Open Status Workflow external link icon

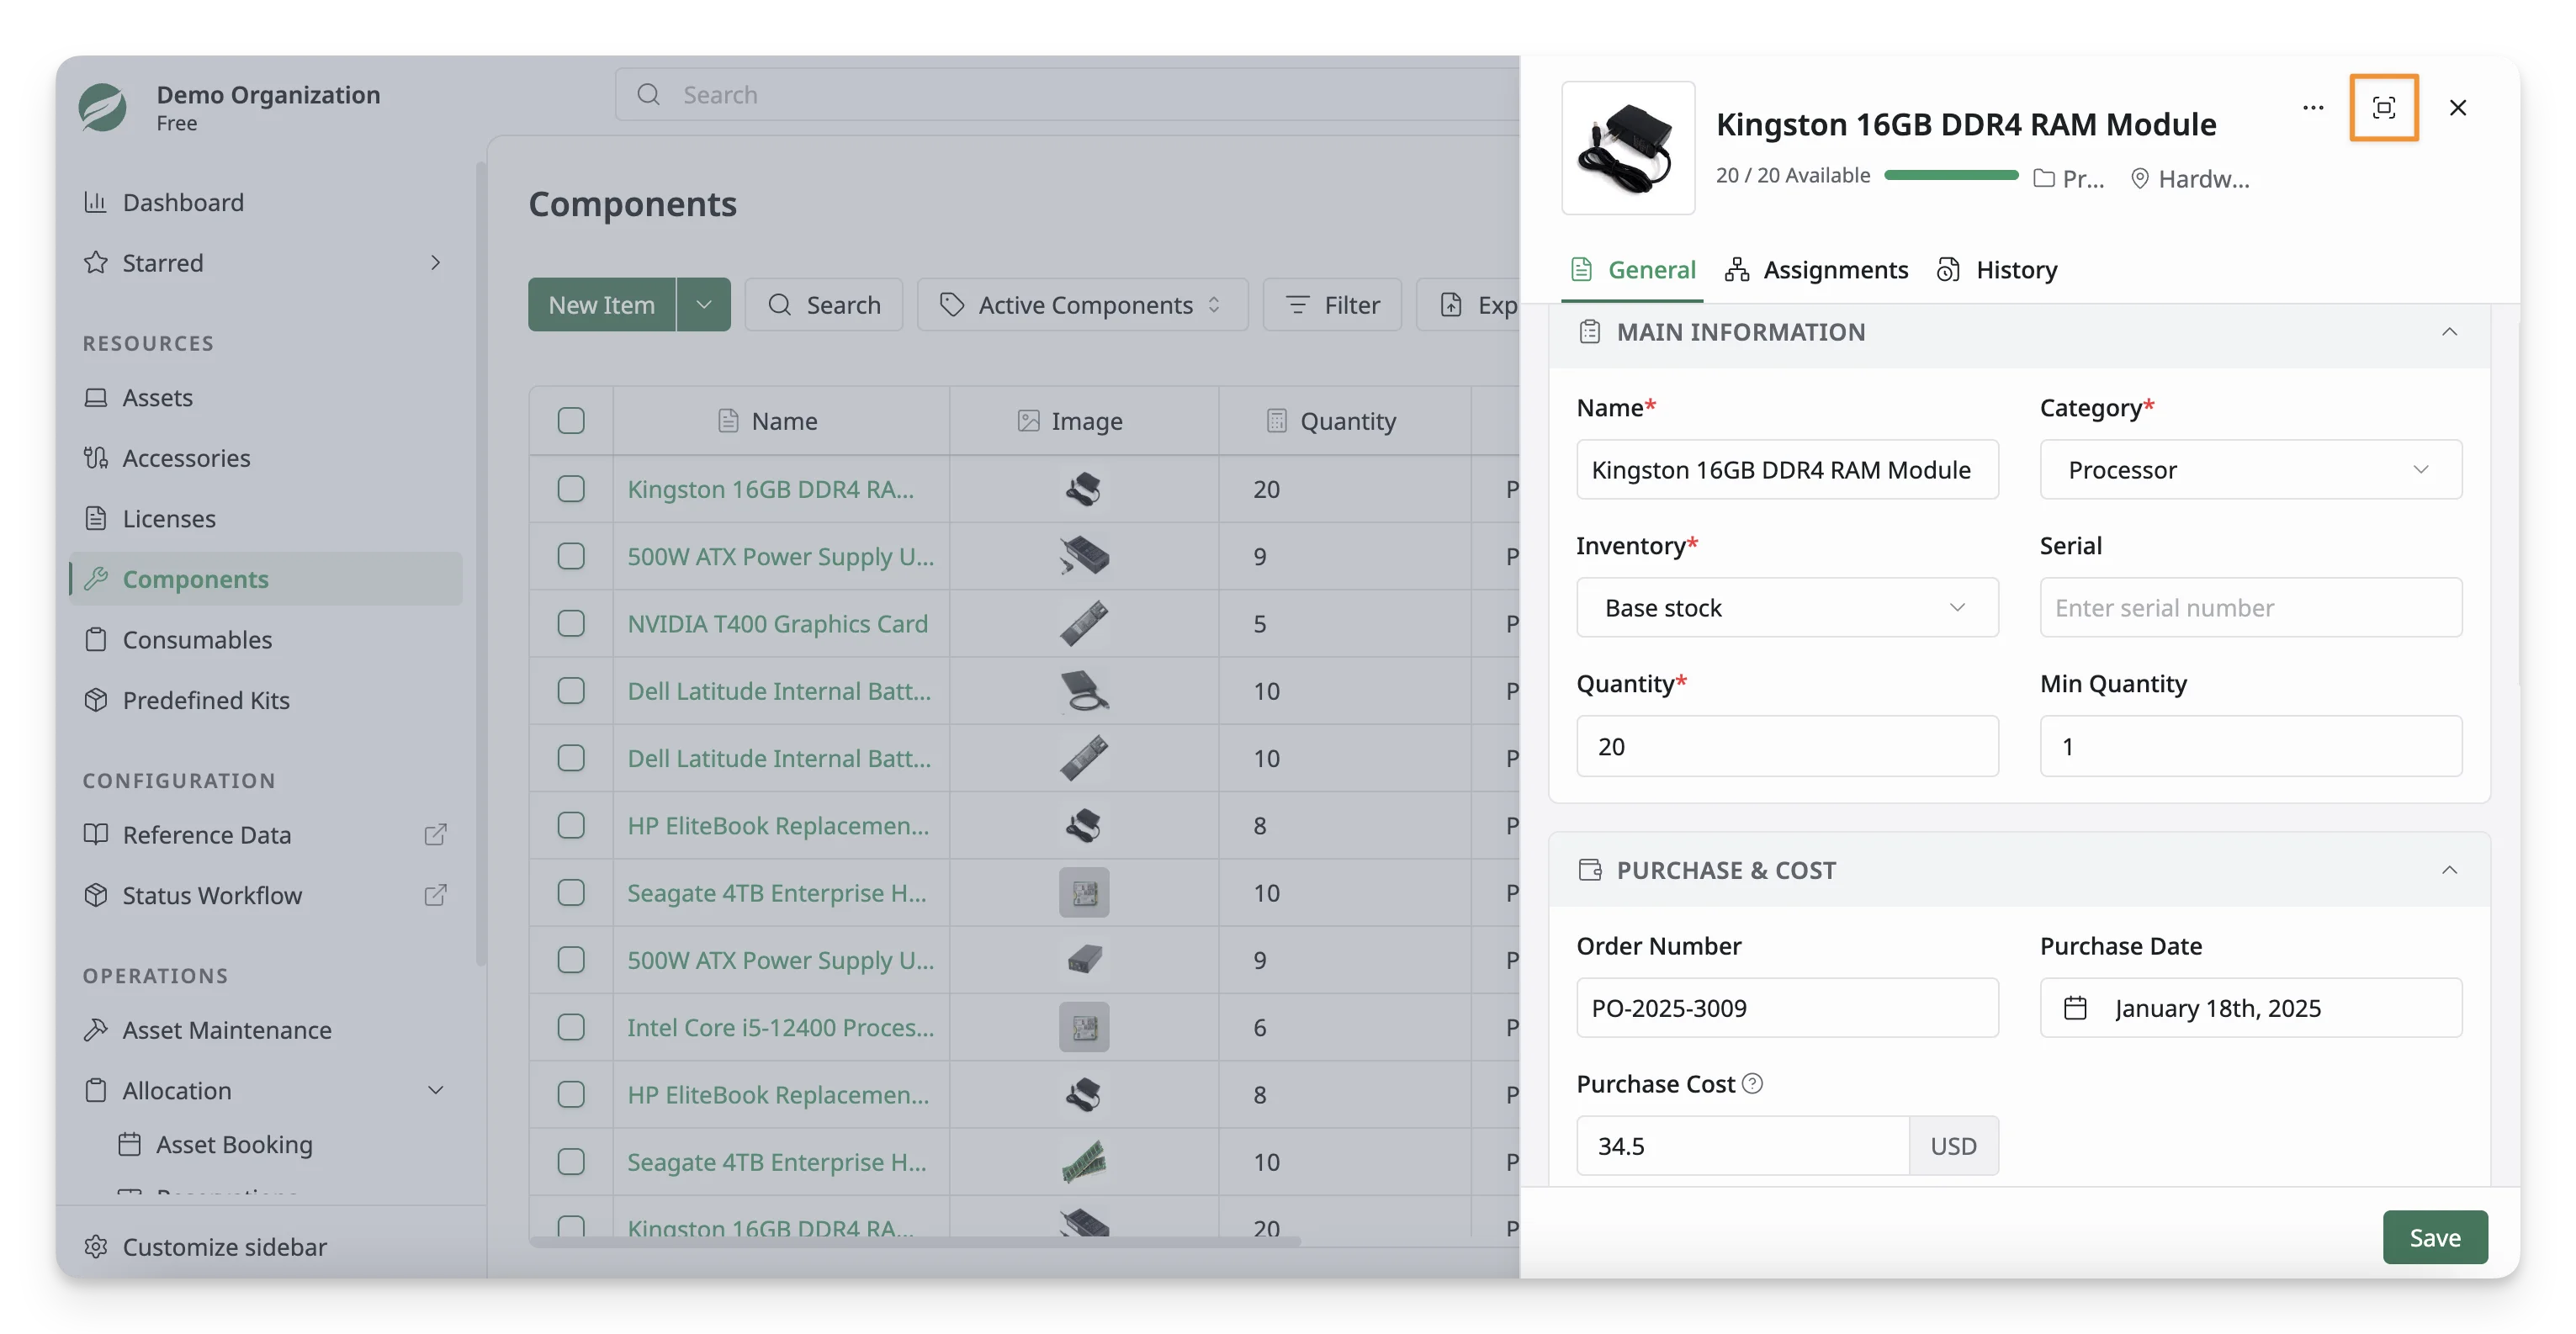[434, 895]
